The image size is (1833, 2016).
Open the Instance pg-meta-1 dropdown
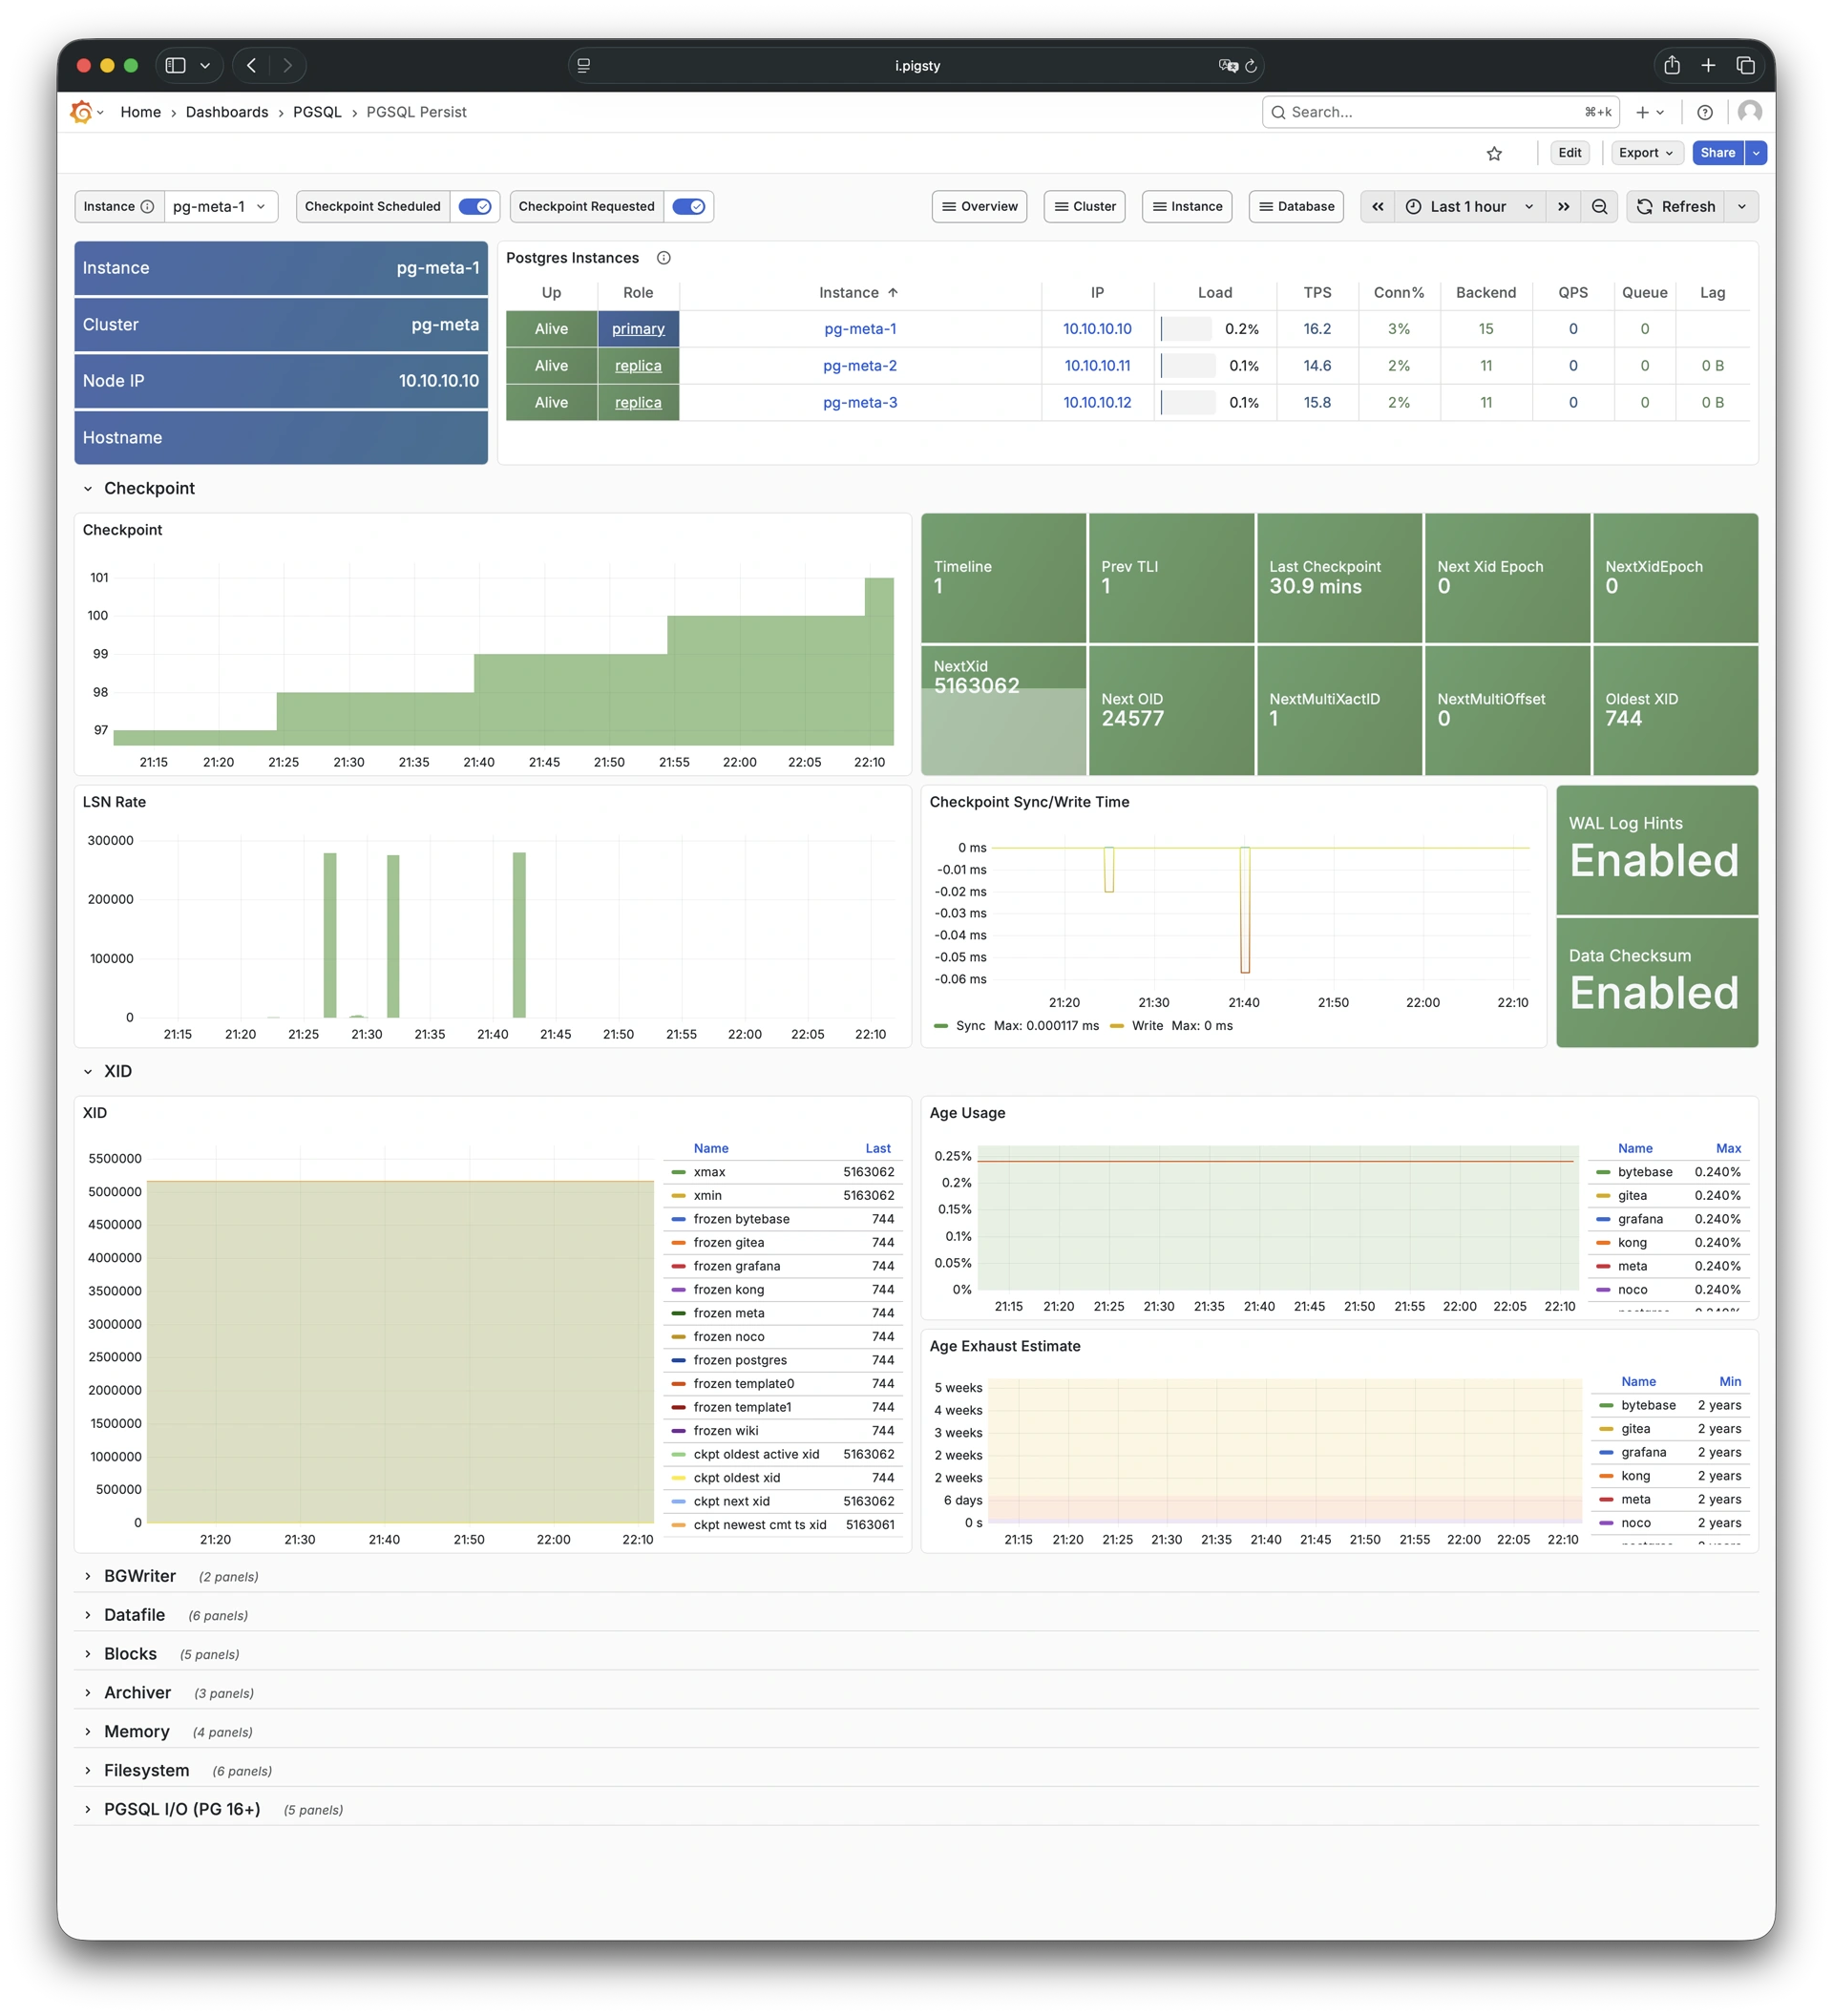pos(220,207)
